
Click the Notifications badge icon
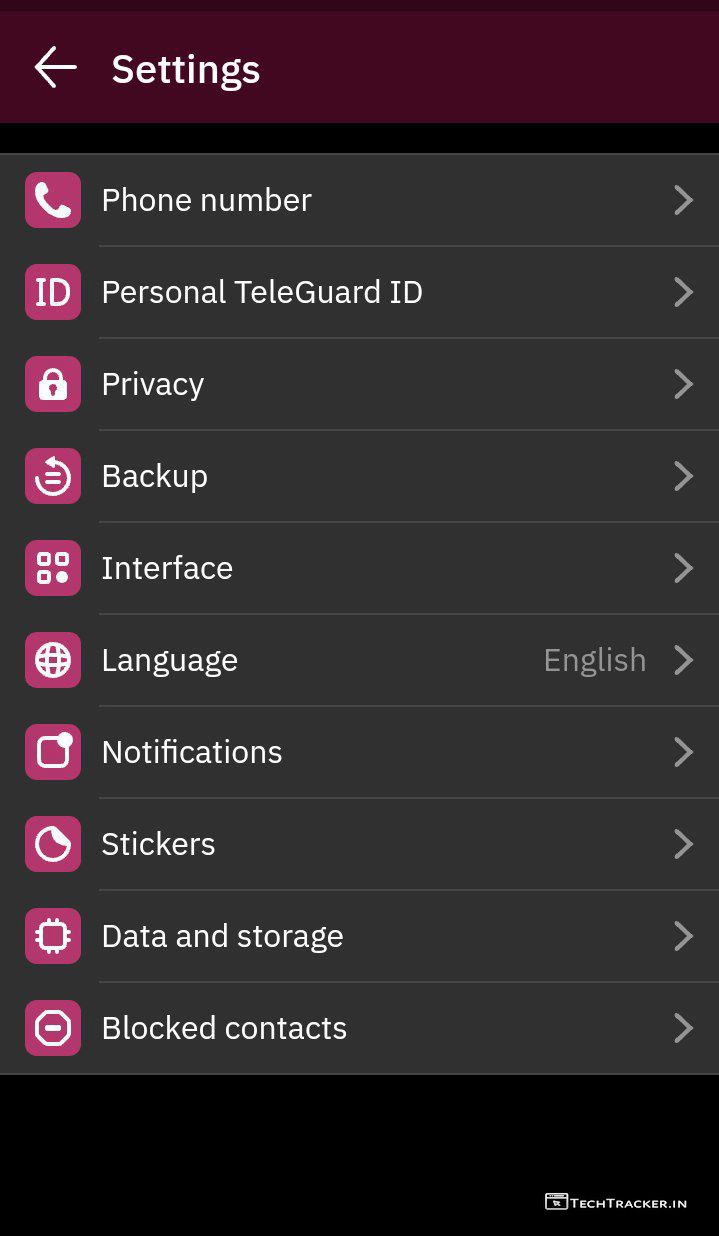click(53, 752)
